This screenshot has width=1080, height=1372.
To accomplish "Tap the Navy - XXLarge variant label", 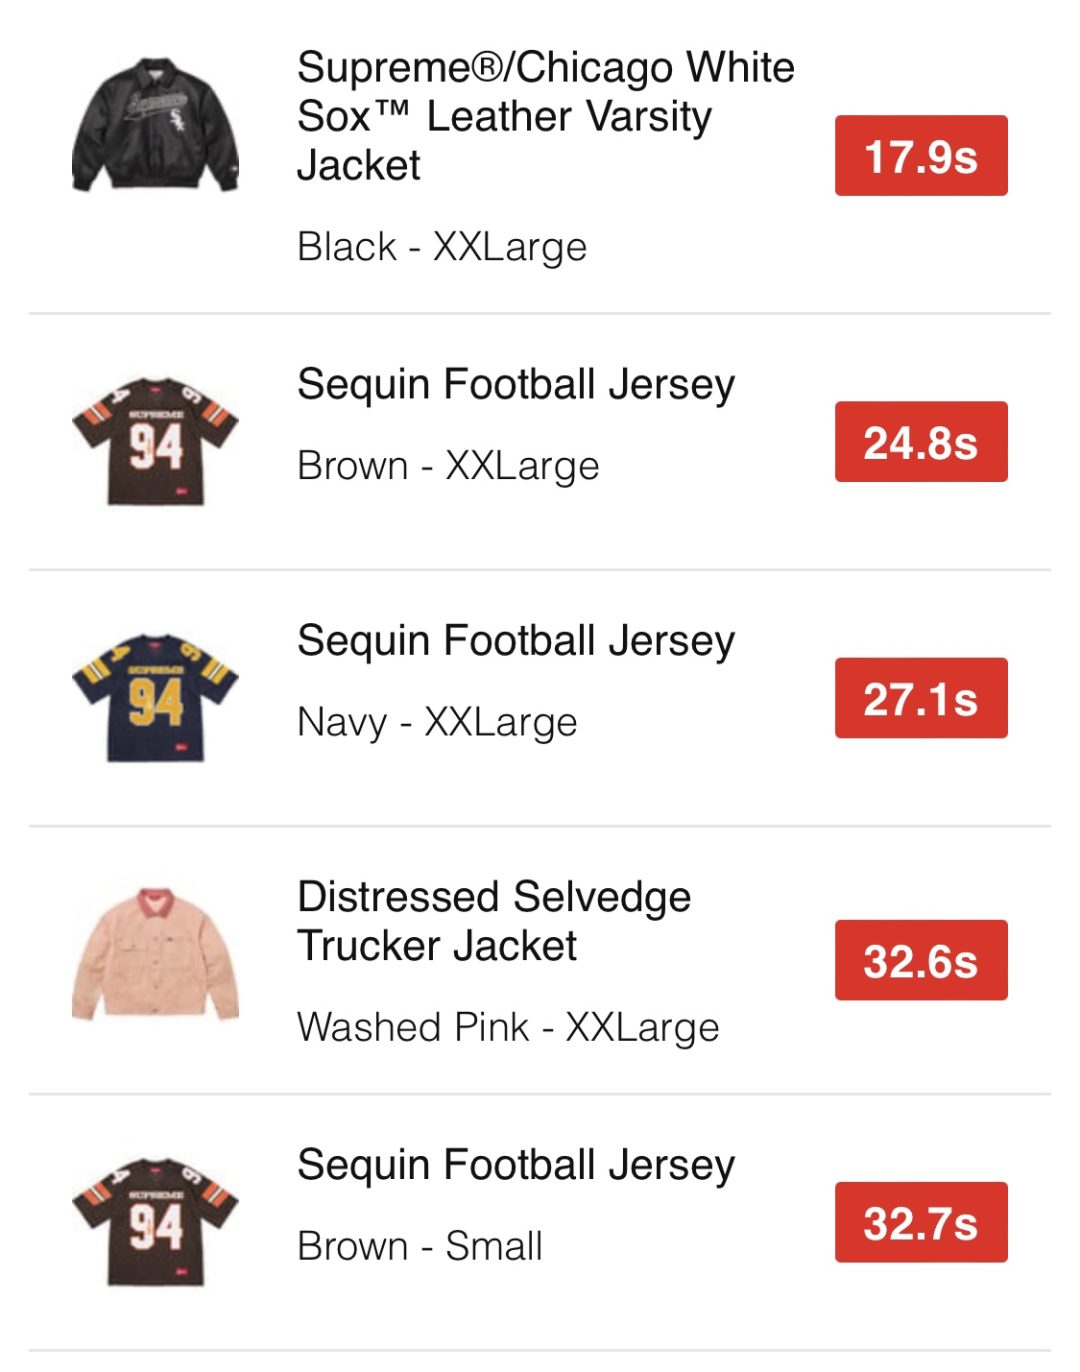I will 437,722.
